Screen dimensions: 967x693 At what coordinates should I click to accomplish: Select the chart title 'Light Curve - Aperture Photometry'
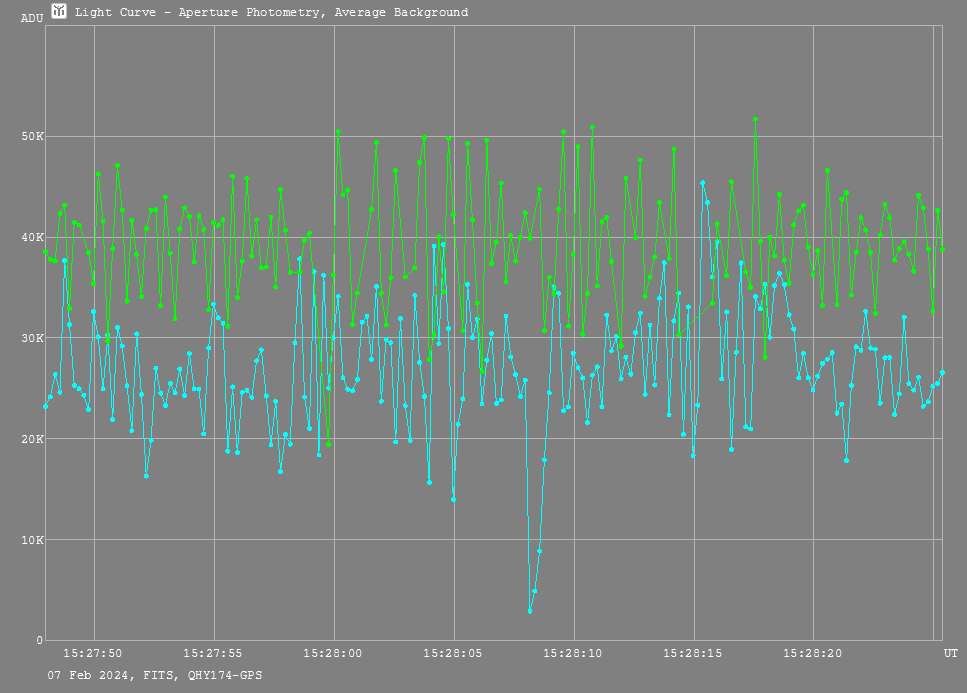coord(197,12)
